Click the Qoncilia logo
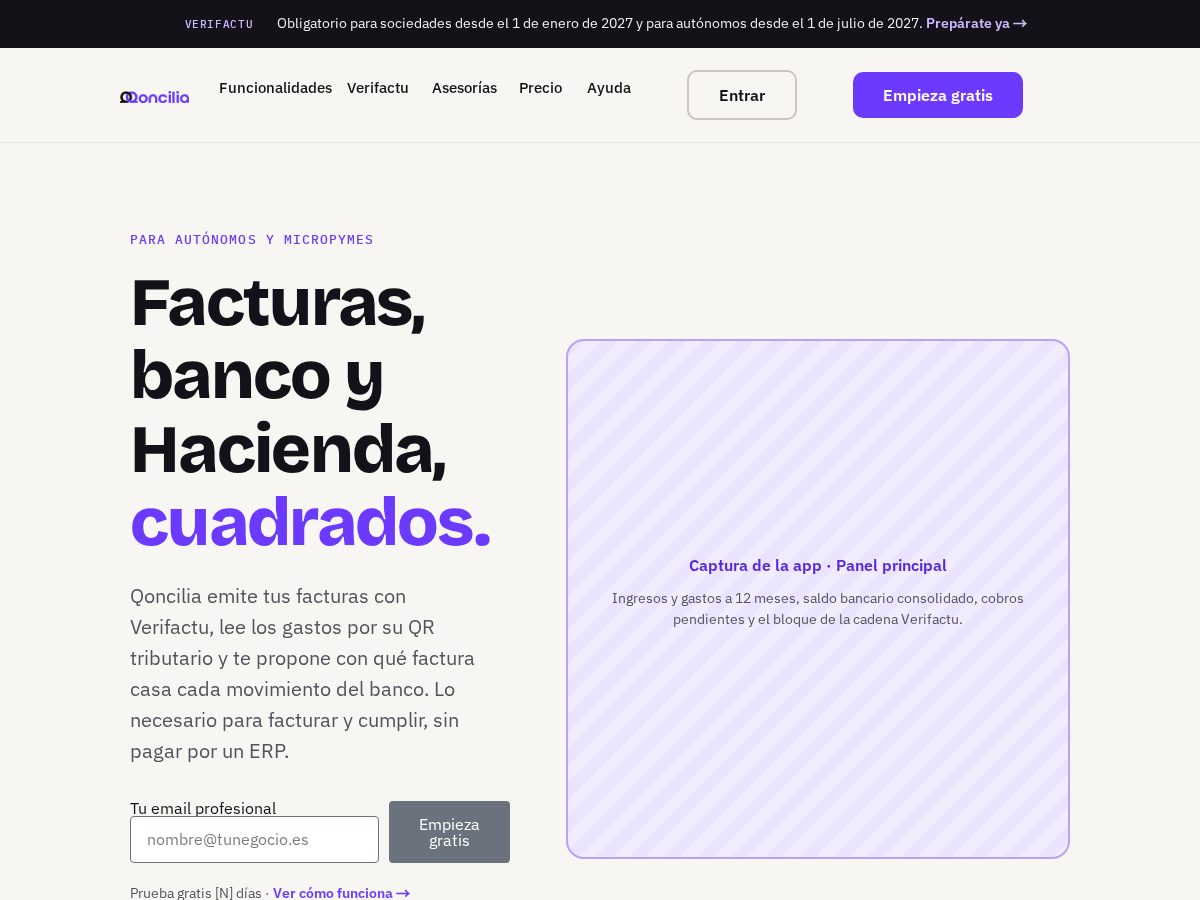Viewport: 1200px width, 900px height. [155, 97]
